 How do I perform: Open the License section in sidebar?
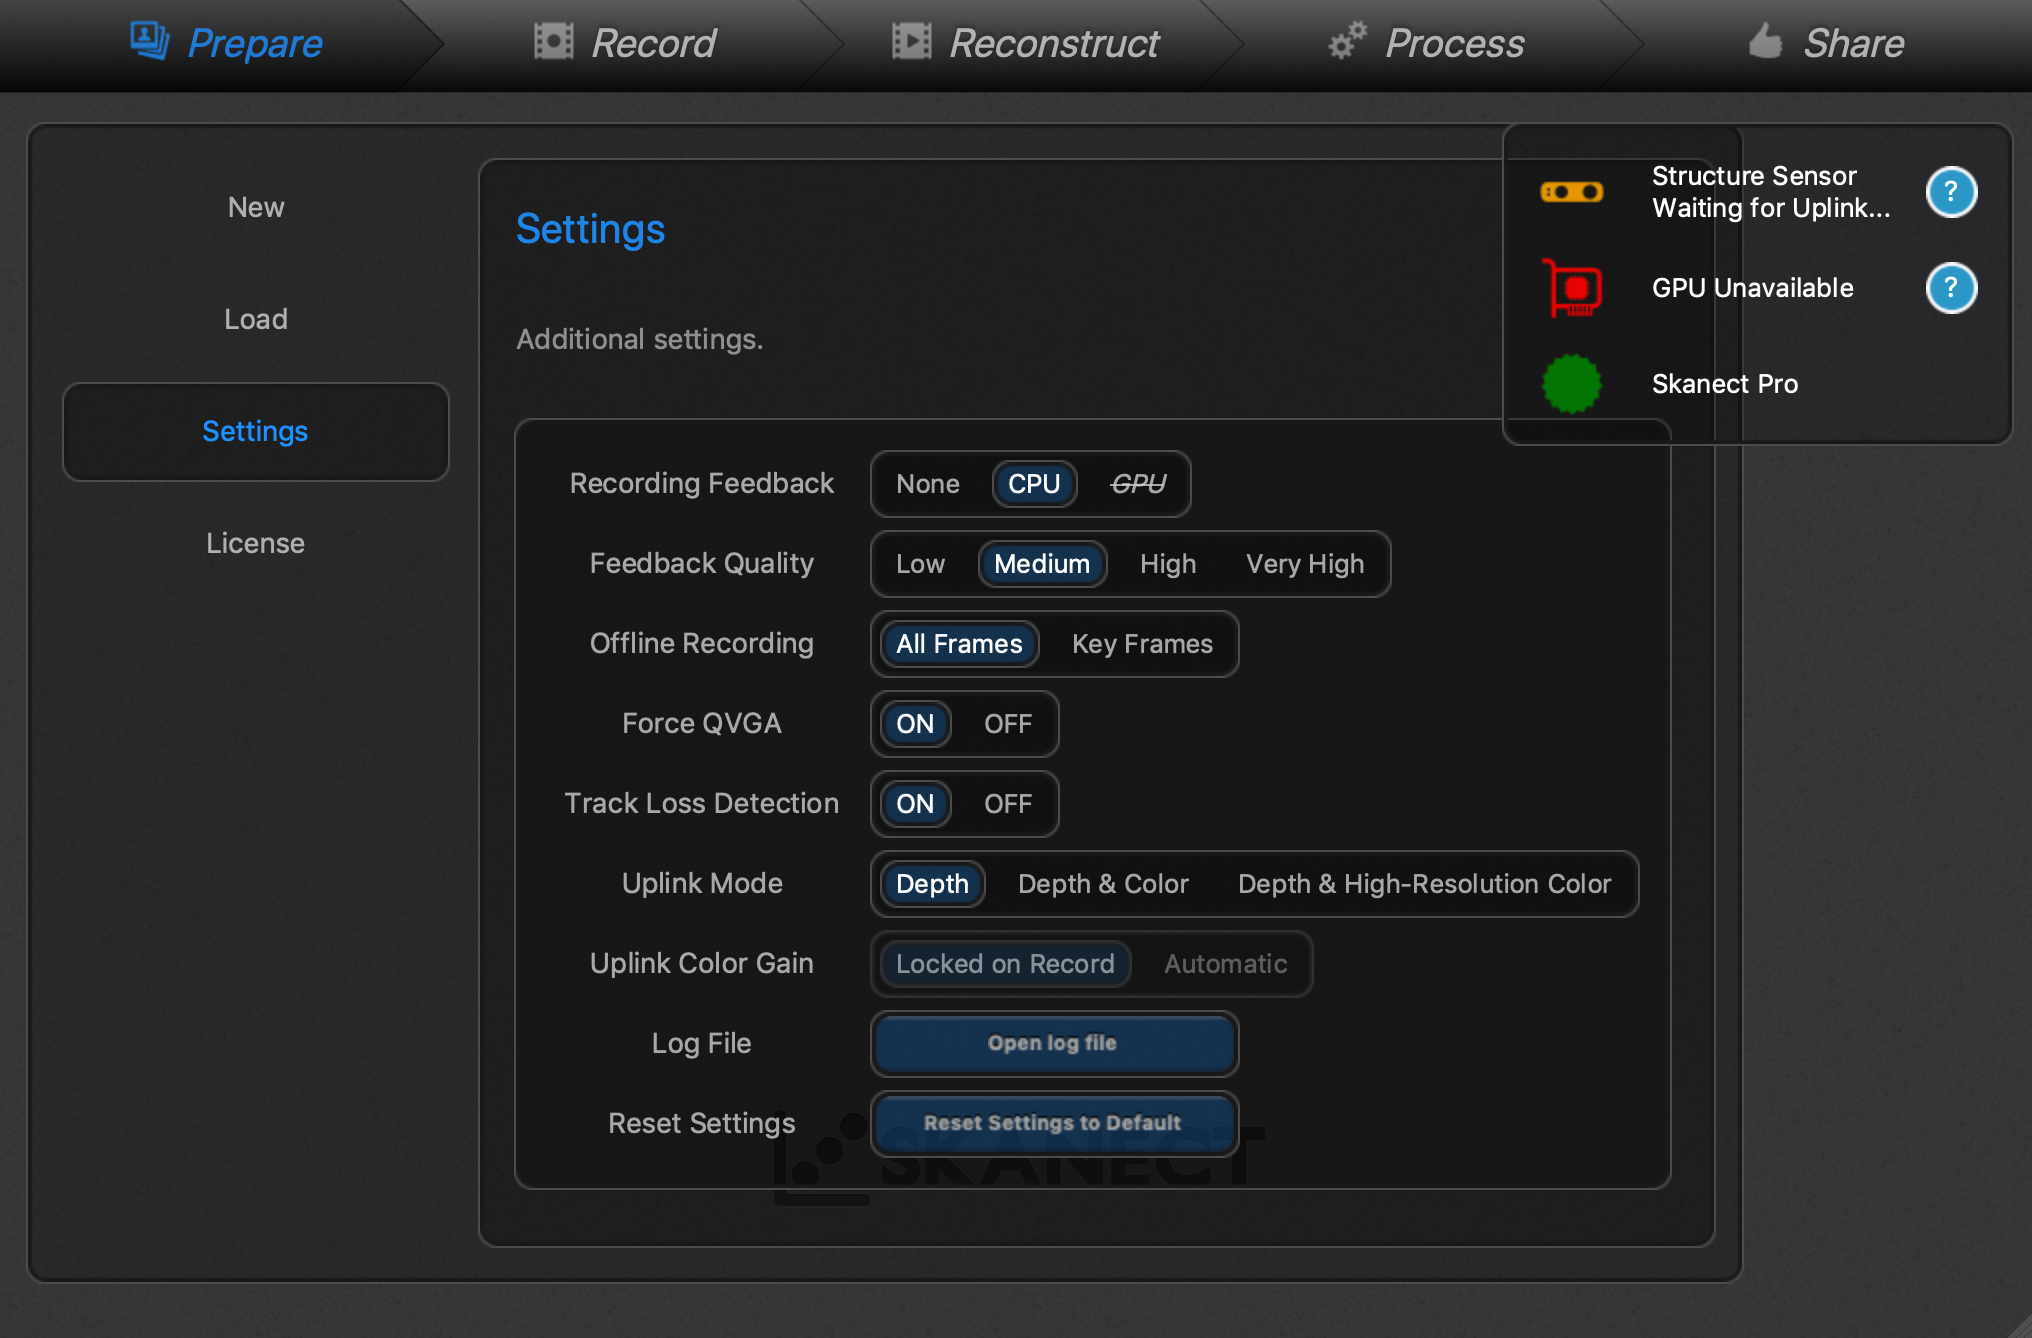[x=255, y=543]
